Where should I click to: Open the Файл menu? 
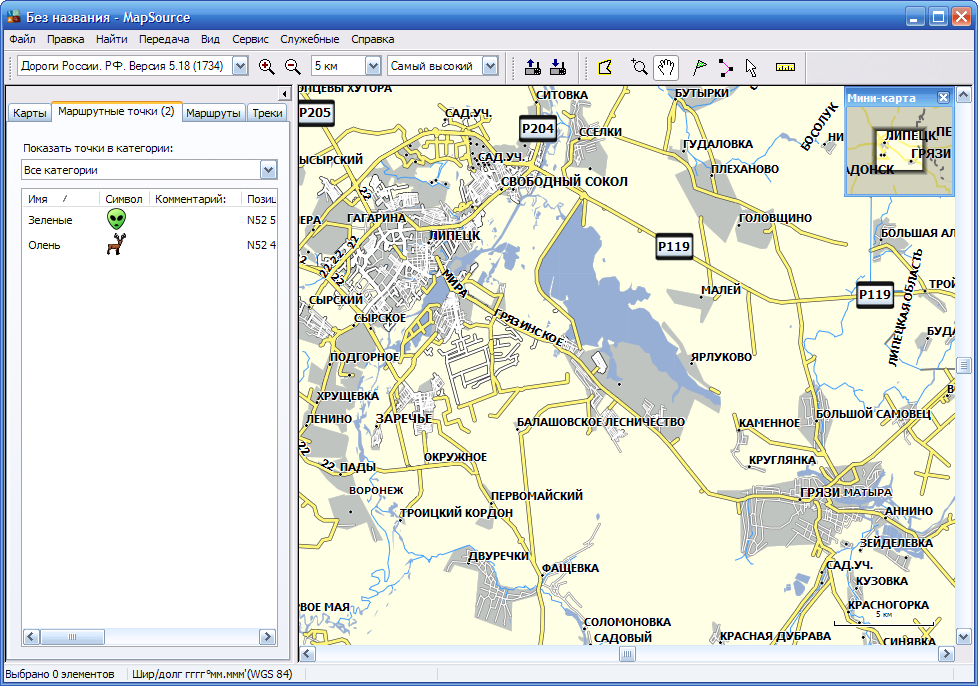(x=22, y=39)
